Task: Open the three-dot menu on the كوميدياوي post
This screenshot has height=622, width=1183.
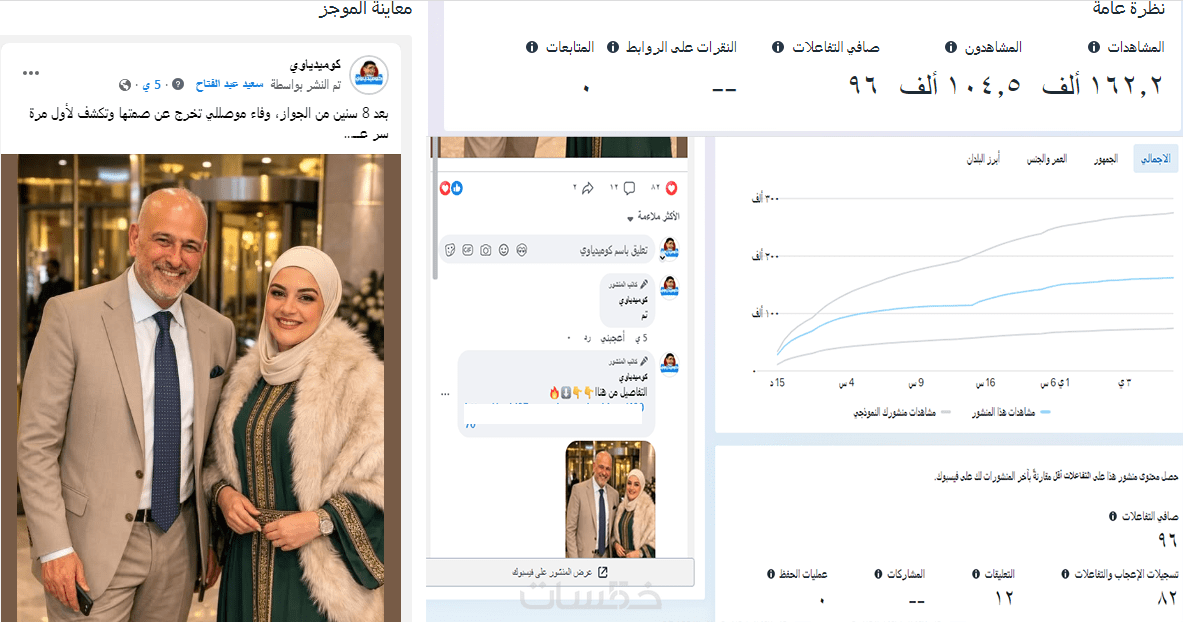Action: pos(31,73)
